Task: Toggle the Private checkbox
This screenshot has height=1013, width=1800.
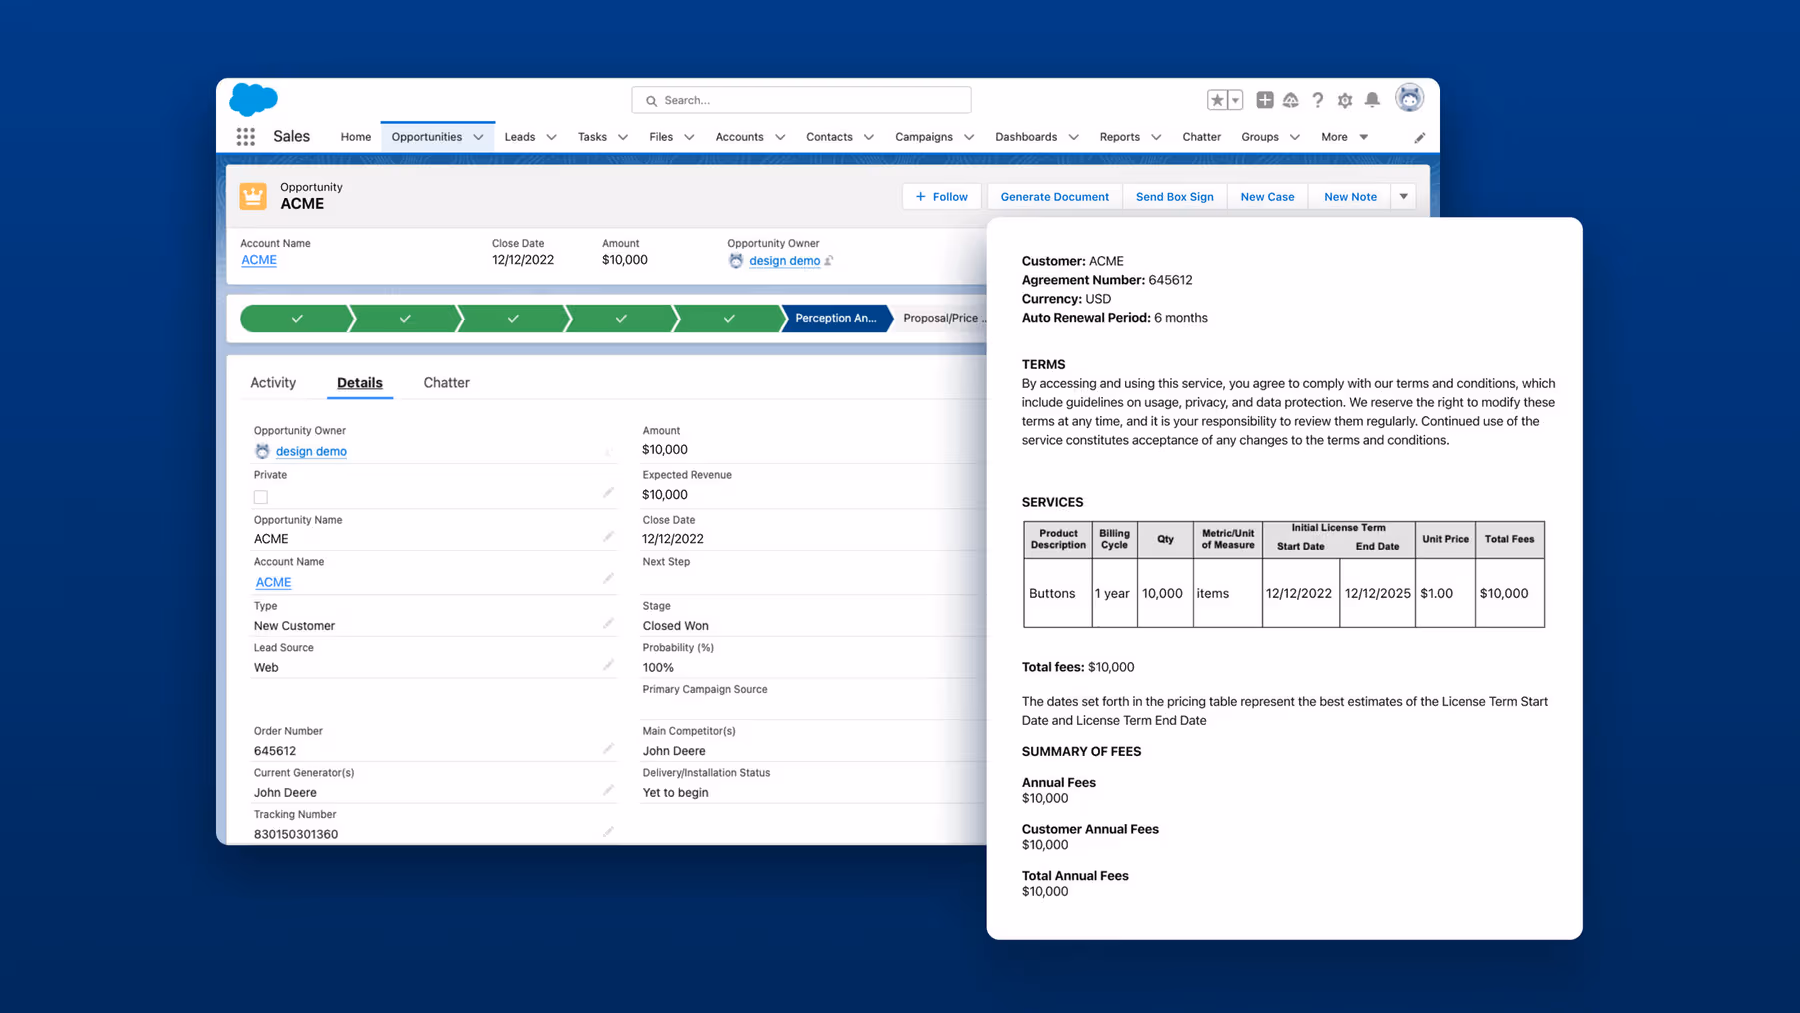Action: point(261,497)
